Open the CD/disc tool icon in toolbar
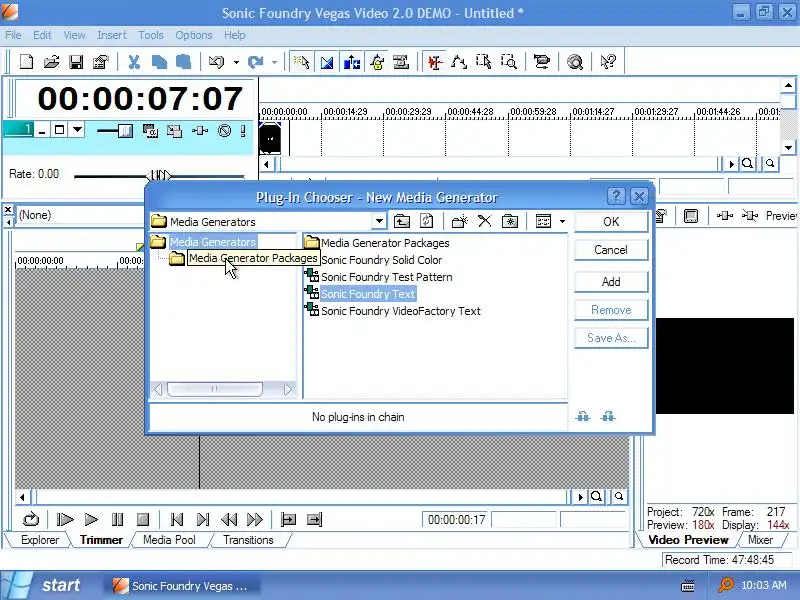800x600 pixels. point(575,62)
